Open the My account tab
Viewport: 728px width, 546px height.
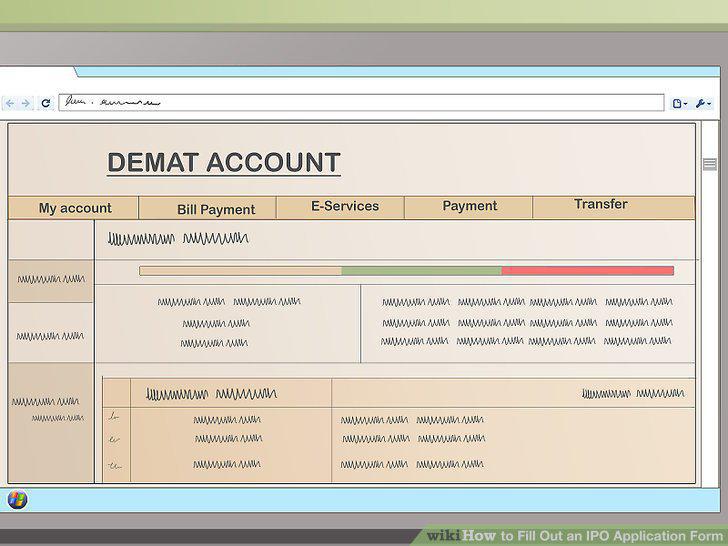coord(73,208)
